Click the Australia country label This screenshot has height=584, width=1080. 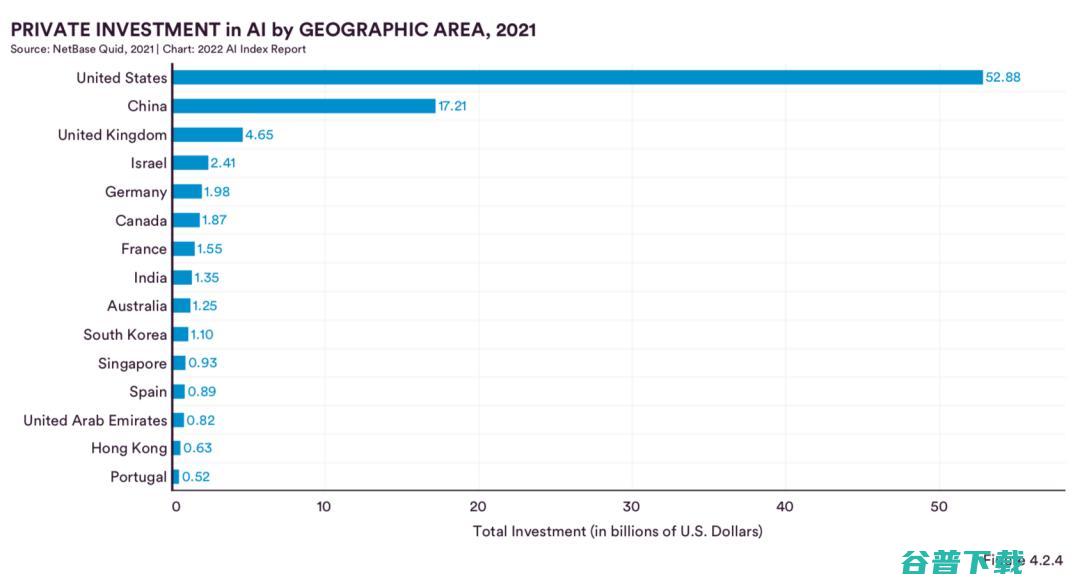point(137,306)
